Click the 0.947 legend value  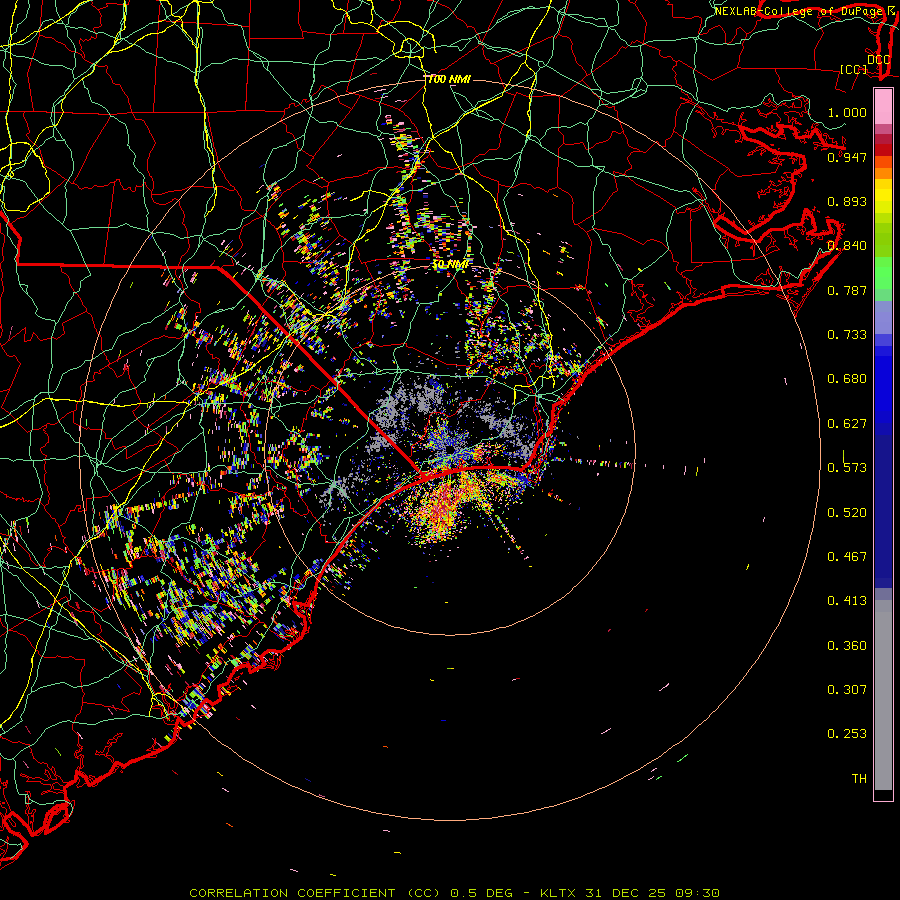click(847, 157)
